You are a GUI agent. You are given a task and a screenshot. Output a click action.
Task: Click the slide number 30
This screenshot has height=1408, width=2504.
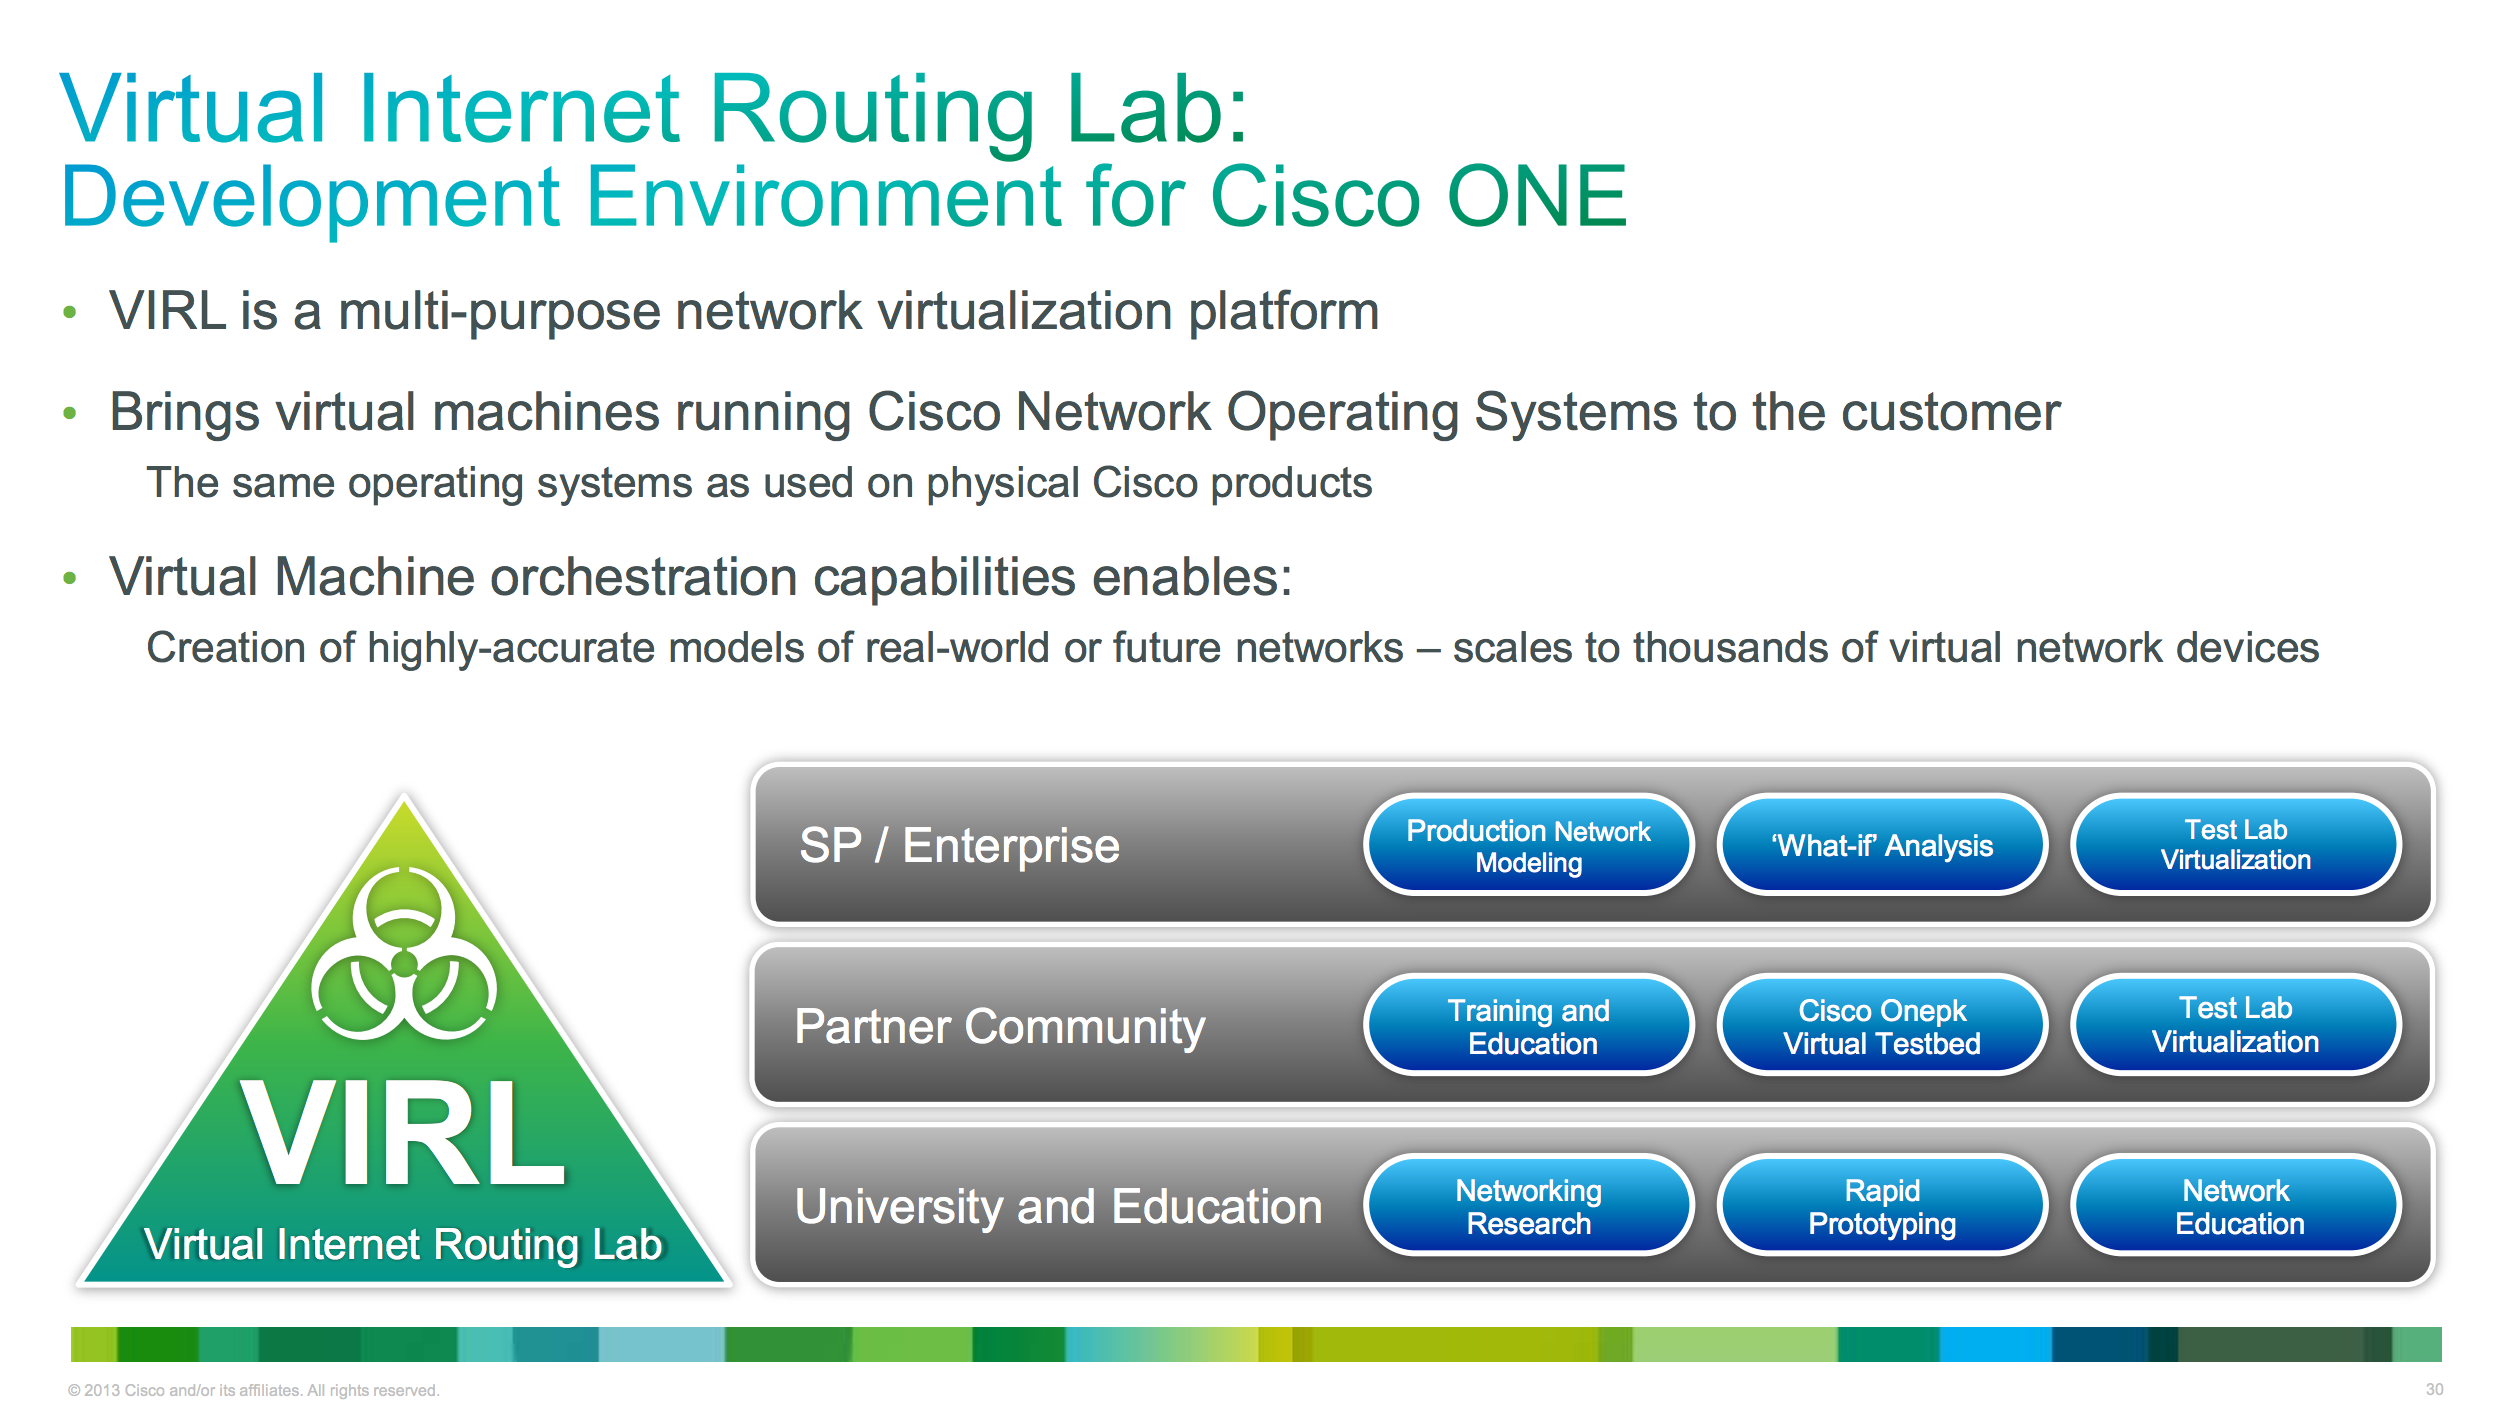(2434, 1389)
